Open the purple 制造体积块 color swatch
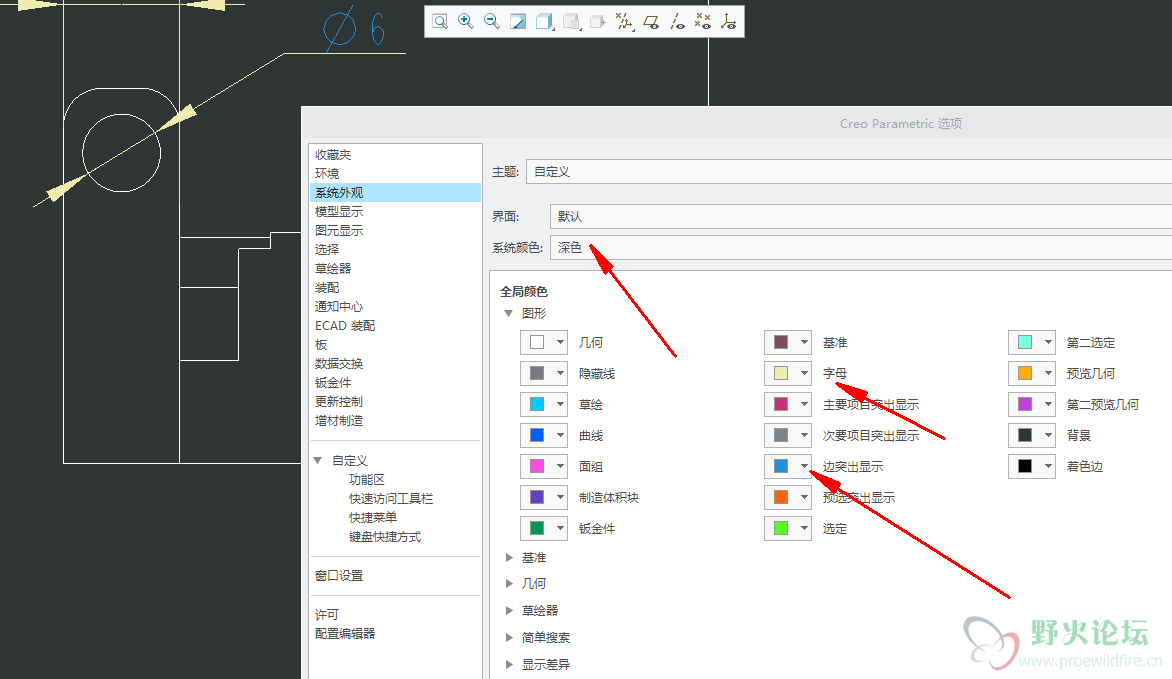This screenshot has width=1172, height=679. click(543, 497)
